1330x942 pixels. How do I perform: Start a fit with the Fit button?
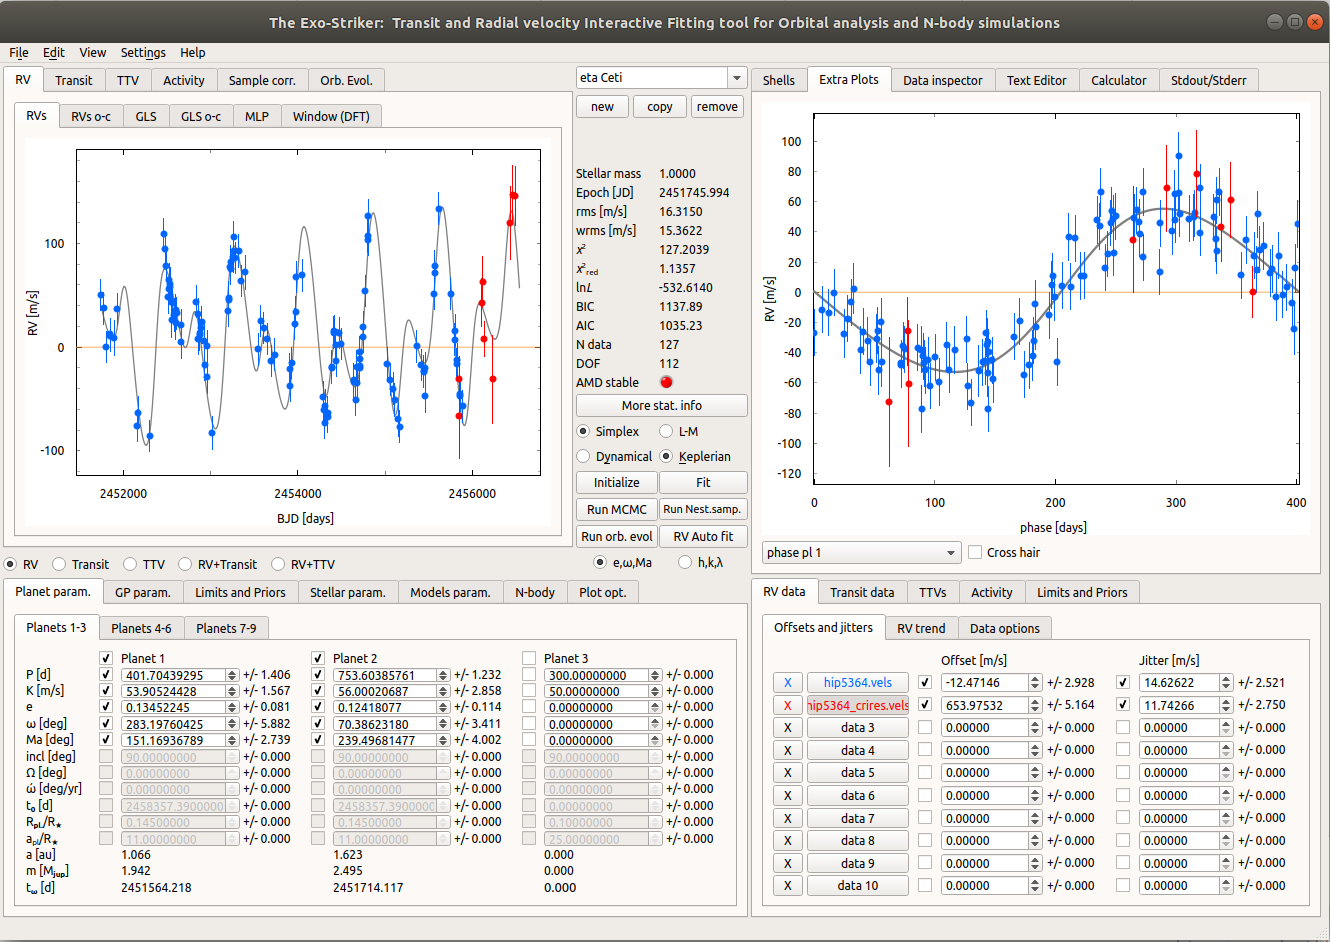tap(703, 482)
